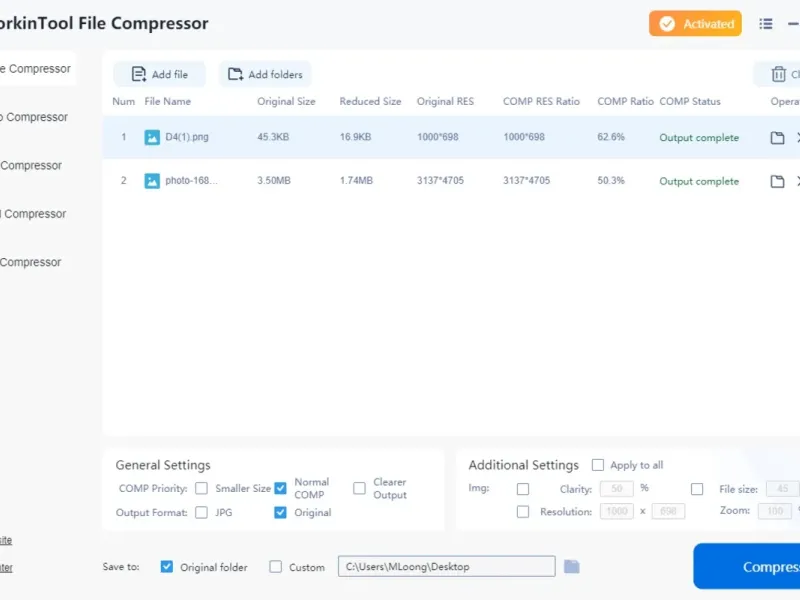800x600 pixels.
Task: Click the save path input field
Action: pos(446,566)
